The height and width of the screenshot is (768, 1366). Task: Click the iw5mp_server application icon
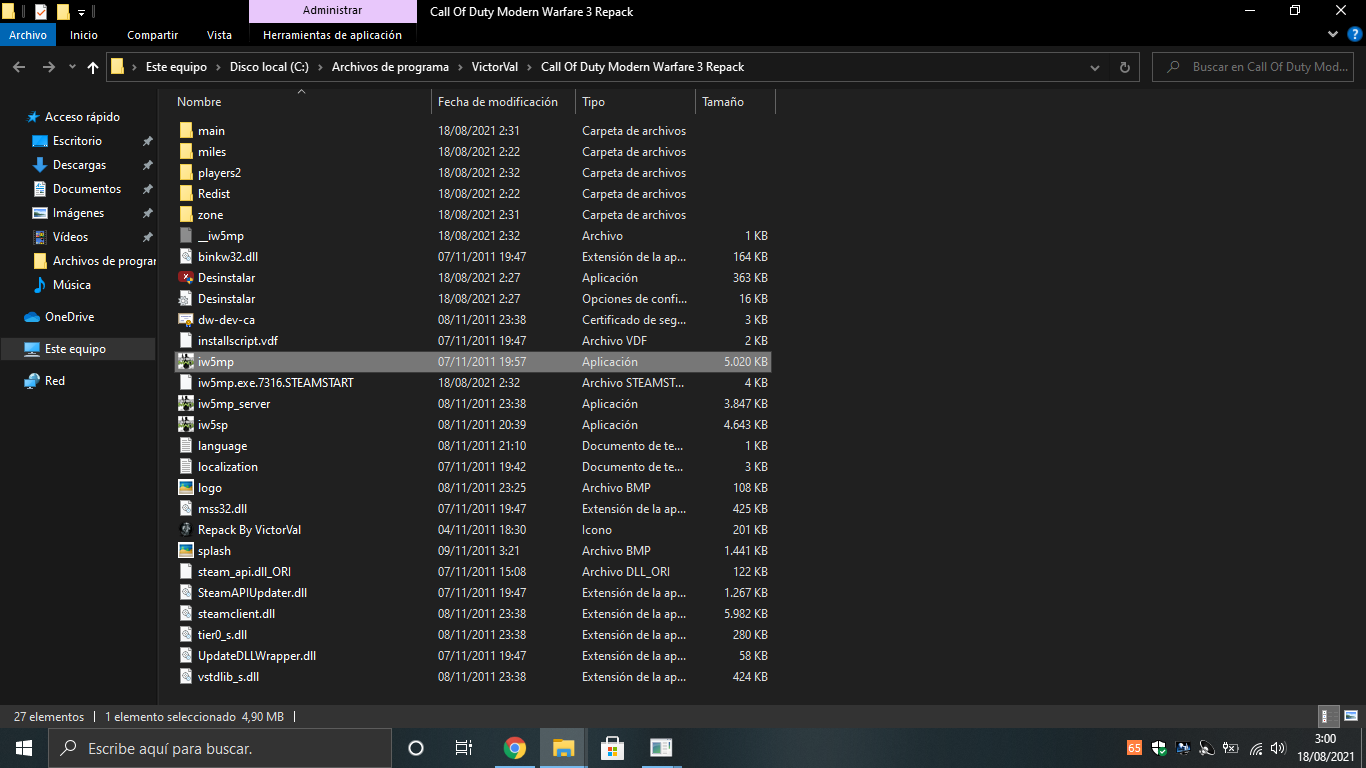[x=186, y=404]
